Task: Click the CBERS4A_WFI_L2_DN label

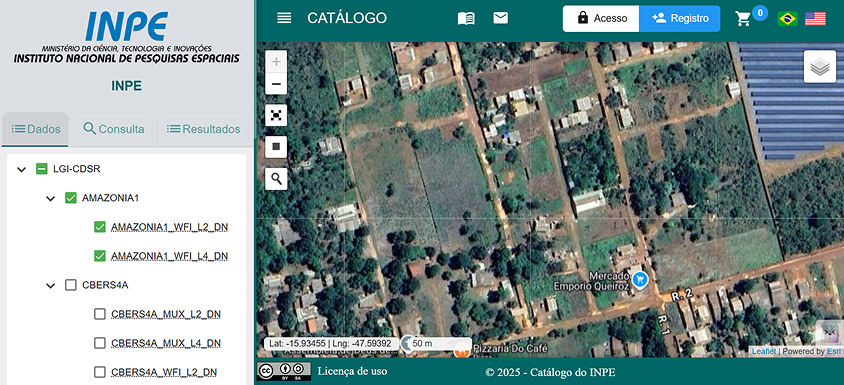Action: pyautogui.click(x=164, y=372)
